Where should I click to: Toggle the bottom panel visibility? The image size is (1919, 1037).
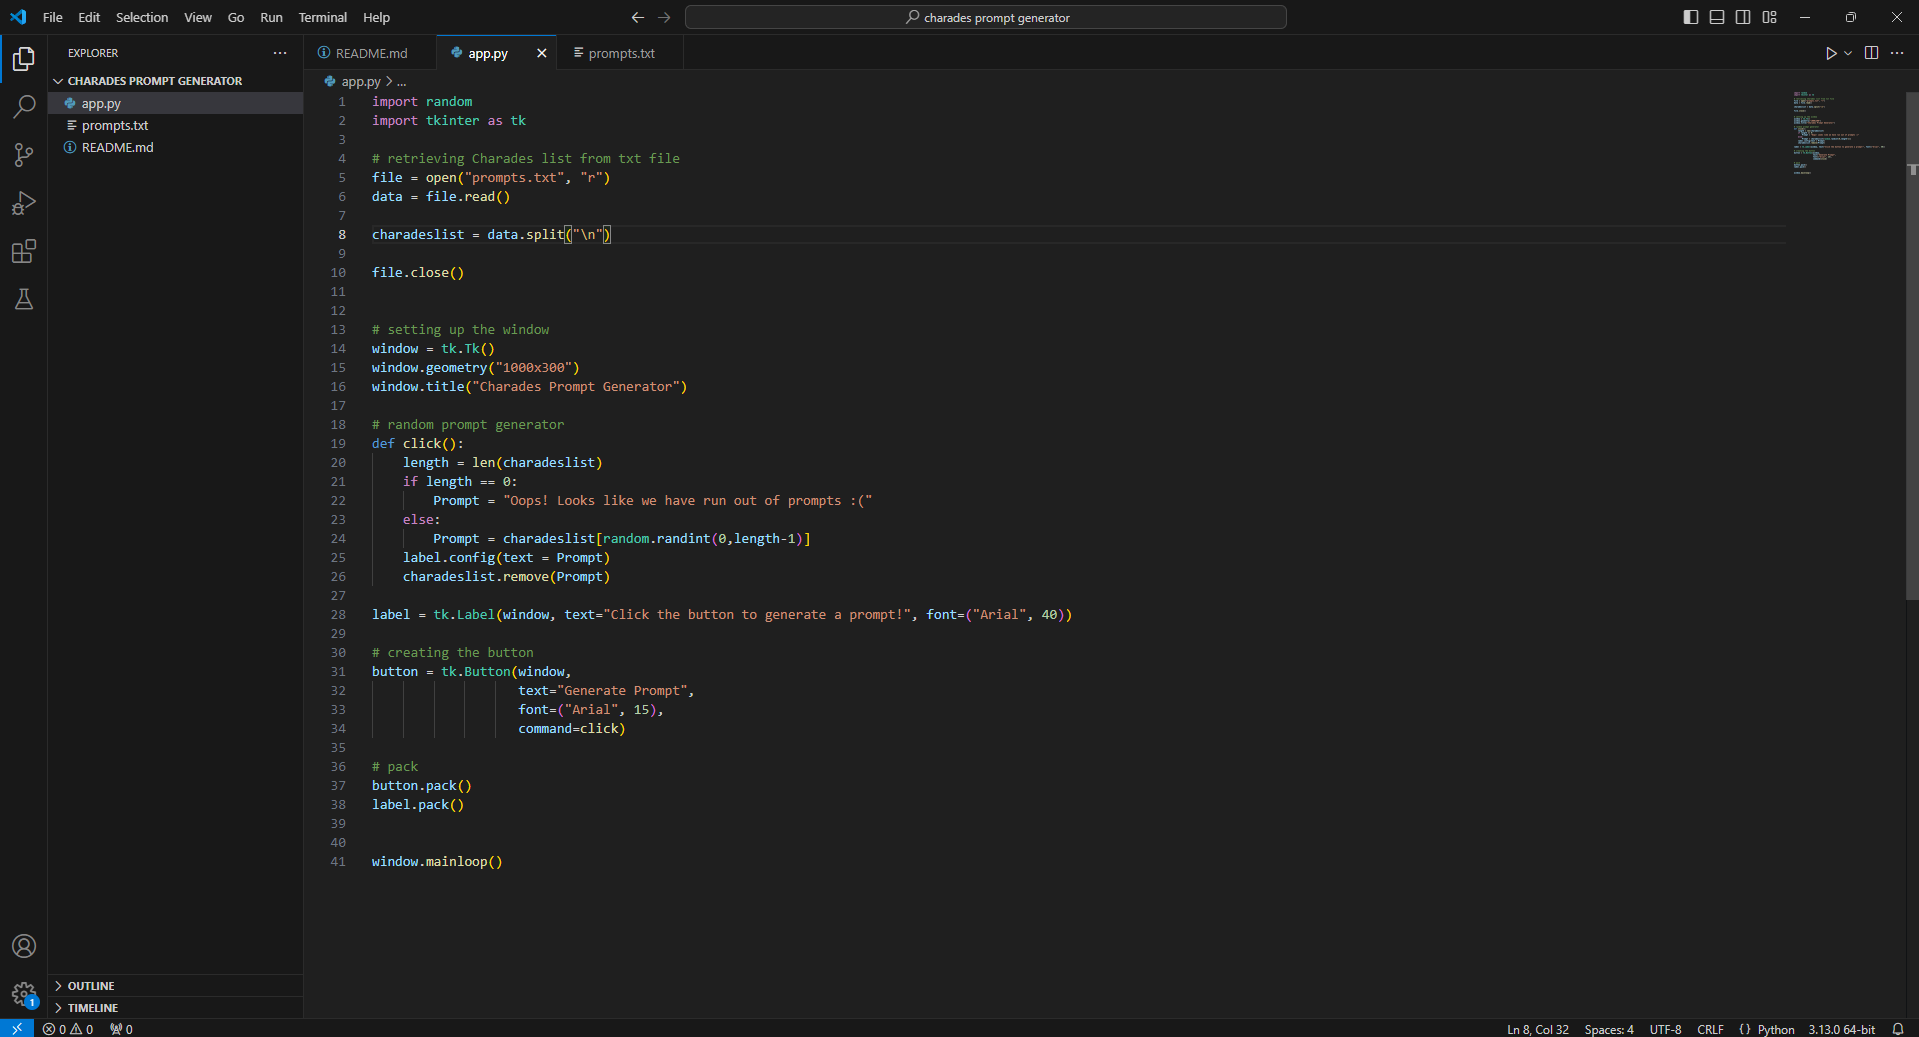pos(1717,17)
